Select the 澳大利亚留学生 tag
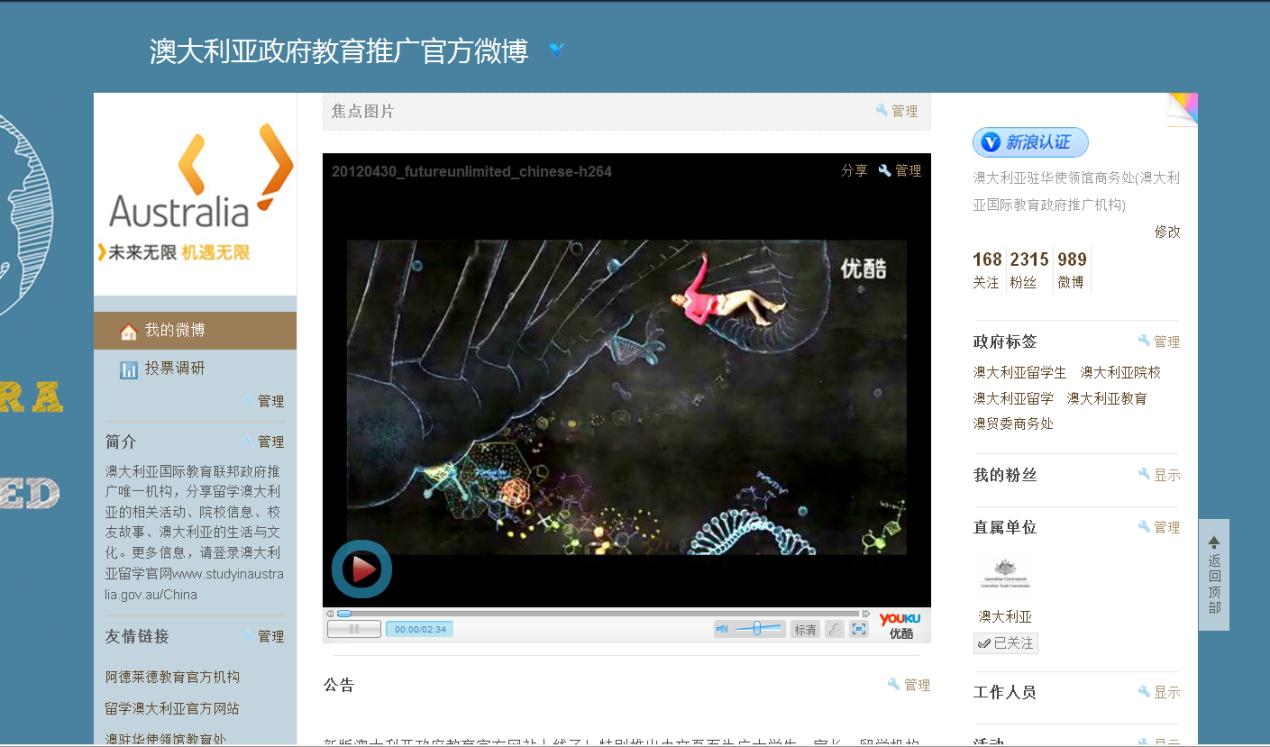The image size is (1270, 747). pyautogui.click(x=1020, y=372)
